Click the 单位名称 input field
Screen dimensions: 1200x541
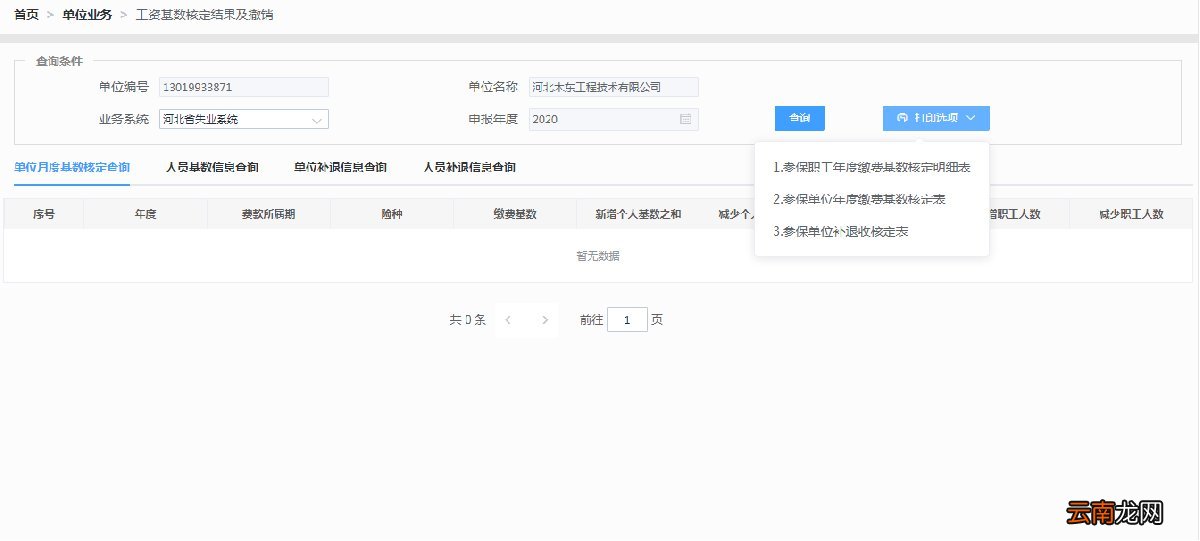(613, 87)
